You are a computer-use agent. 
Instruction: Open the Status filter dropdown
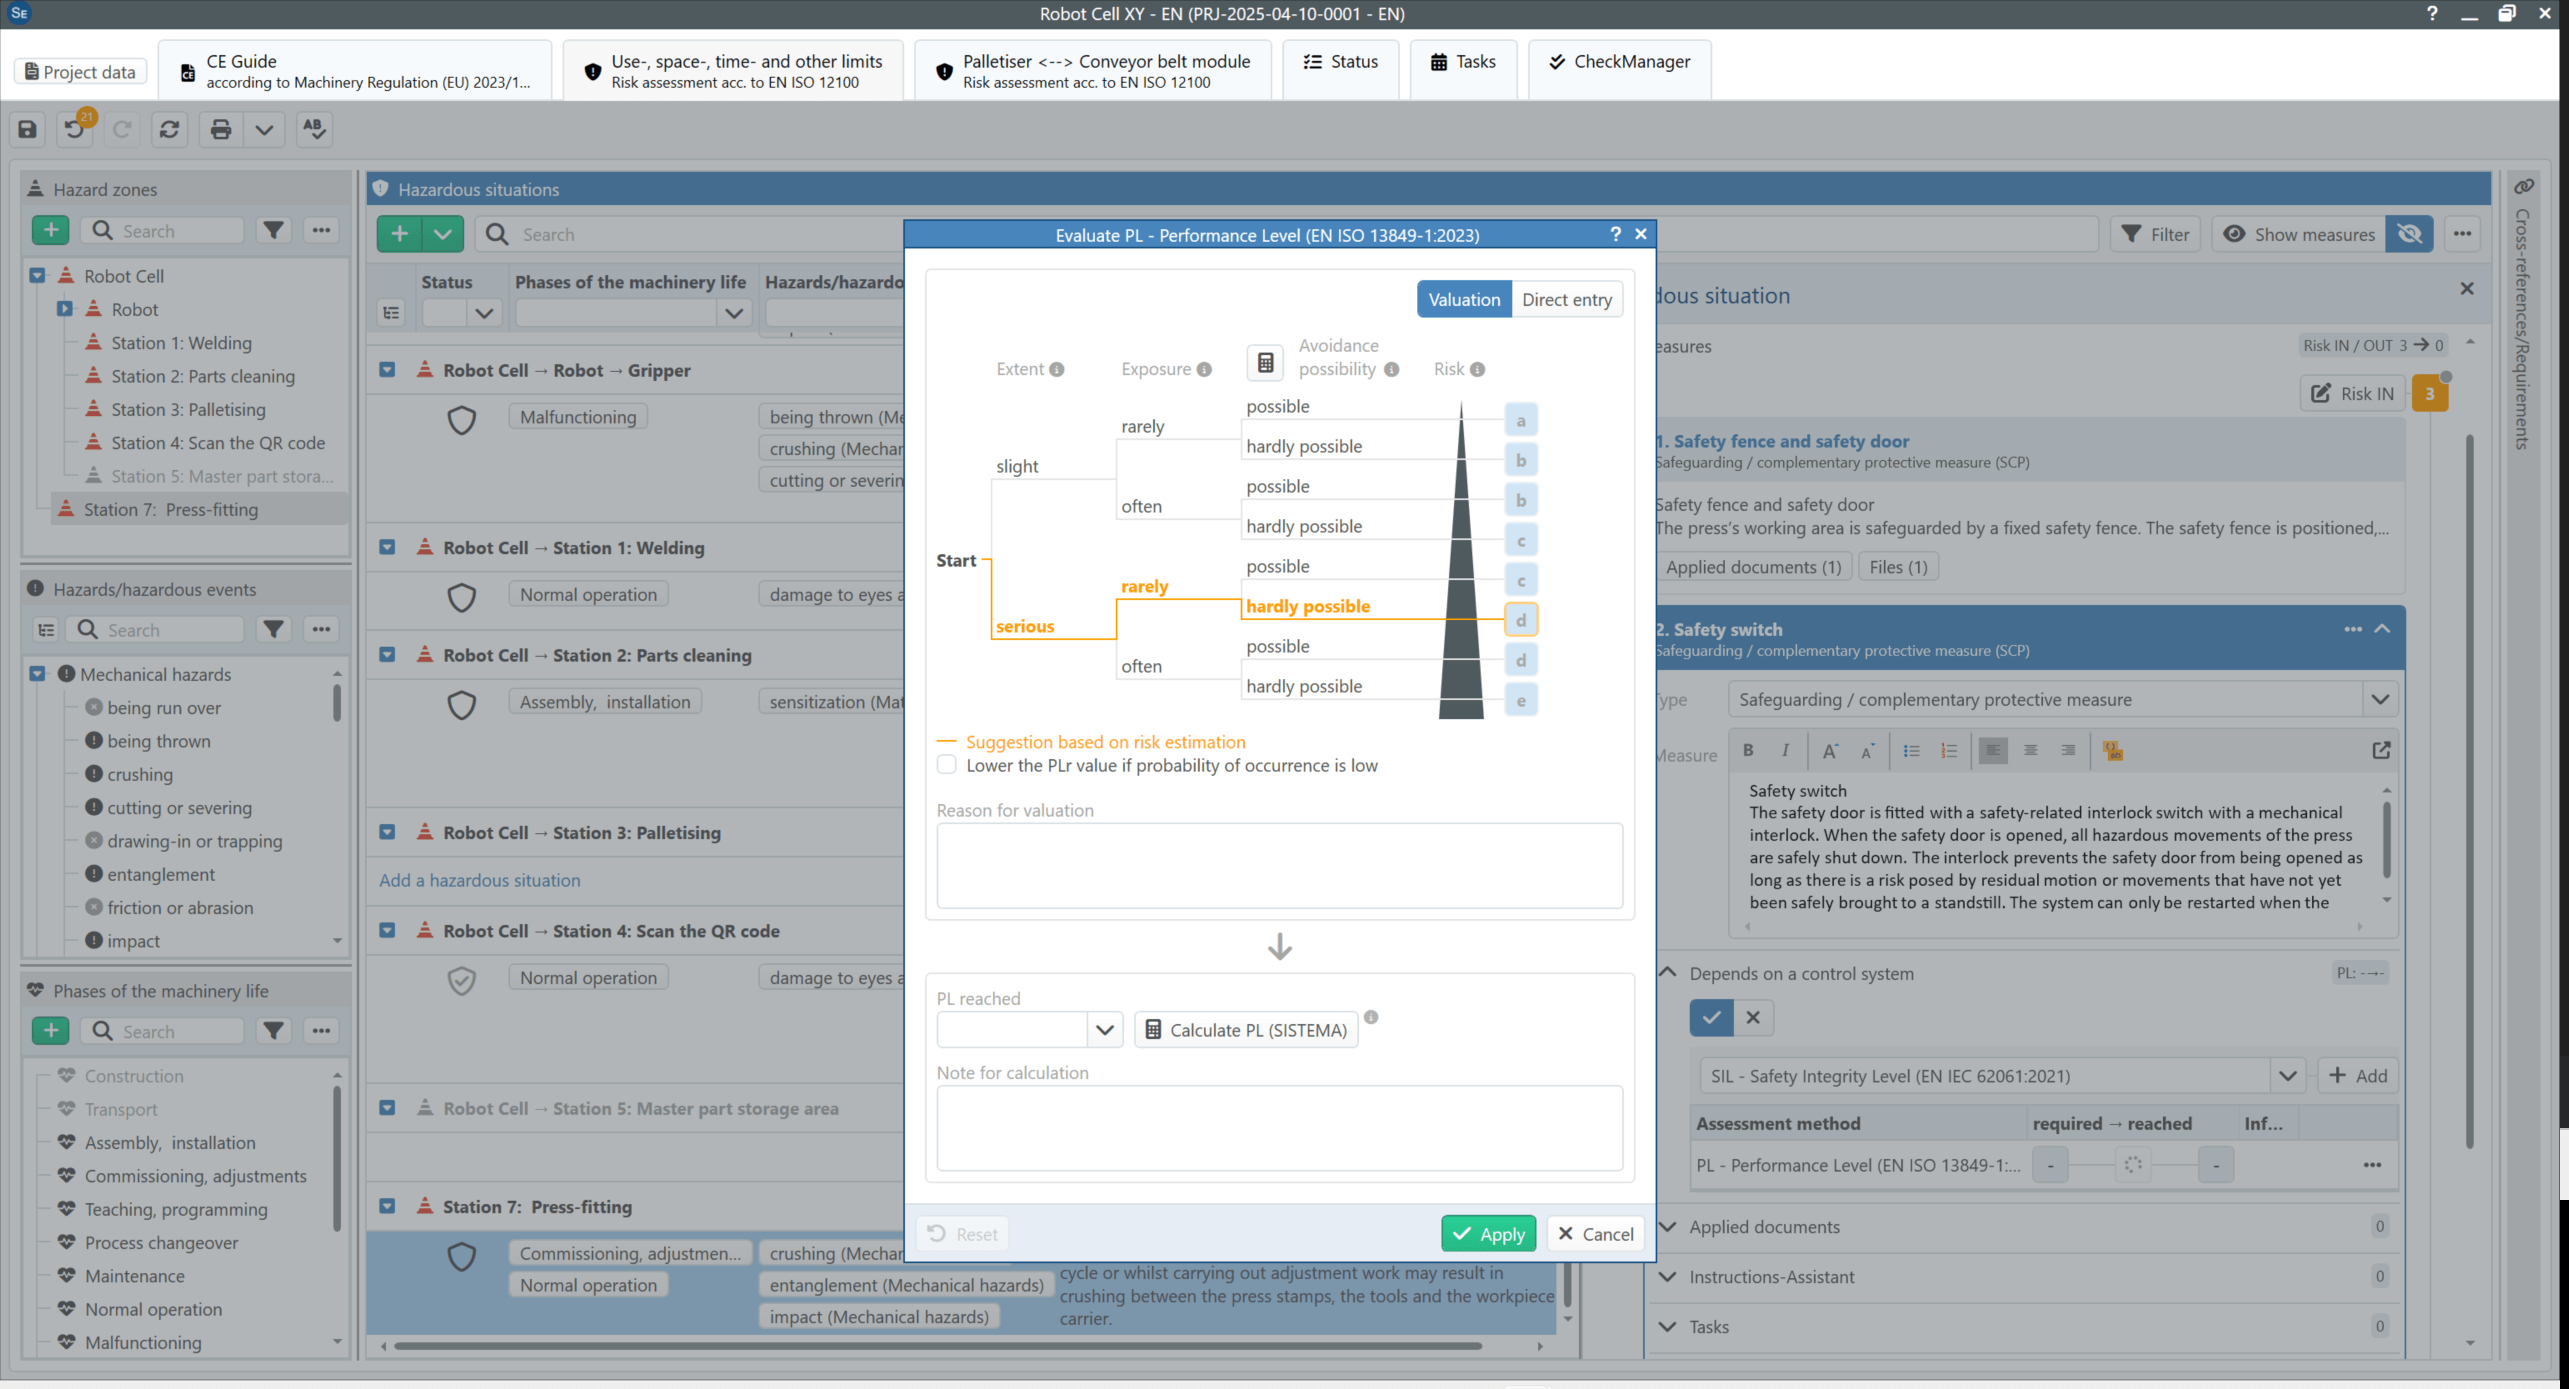484,313
